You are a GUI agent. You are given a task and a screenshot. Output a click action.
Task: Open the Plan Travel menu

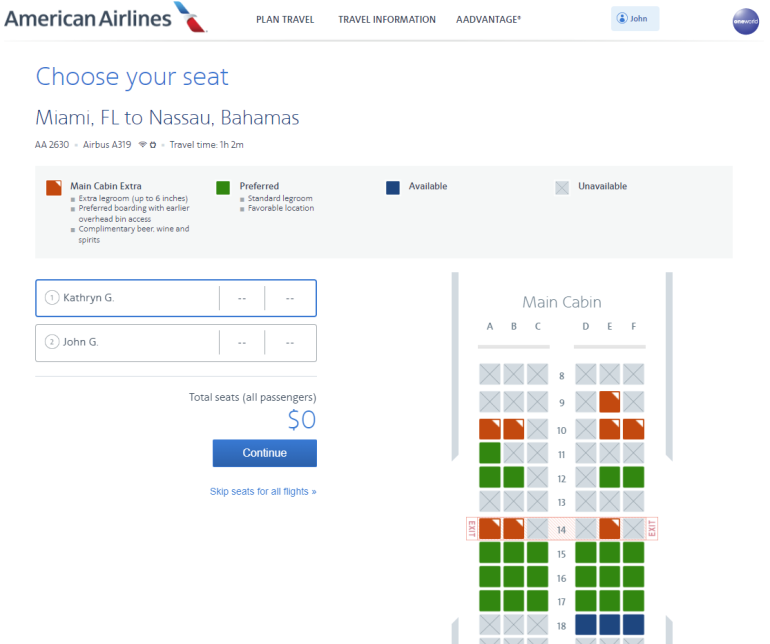(283, 20)
